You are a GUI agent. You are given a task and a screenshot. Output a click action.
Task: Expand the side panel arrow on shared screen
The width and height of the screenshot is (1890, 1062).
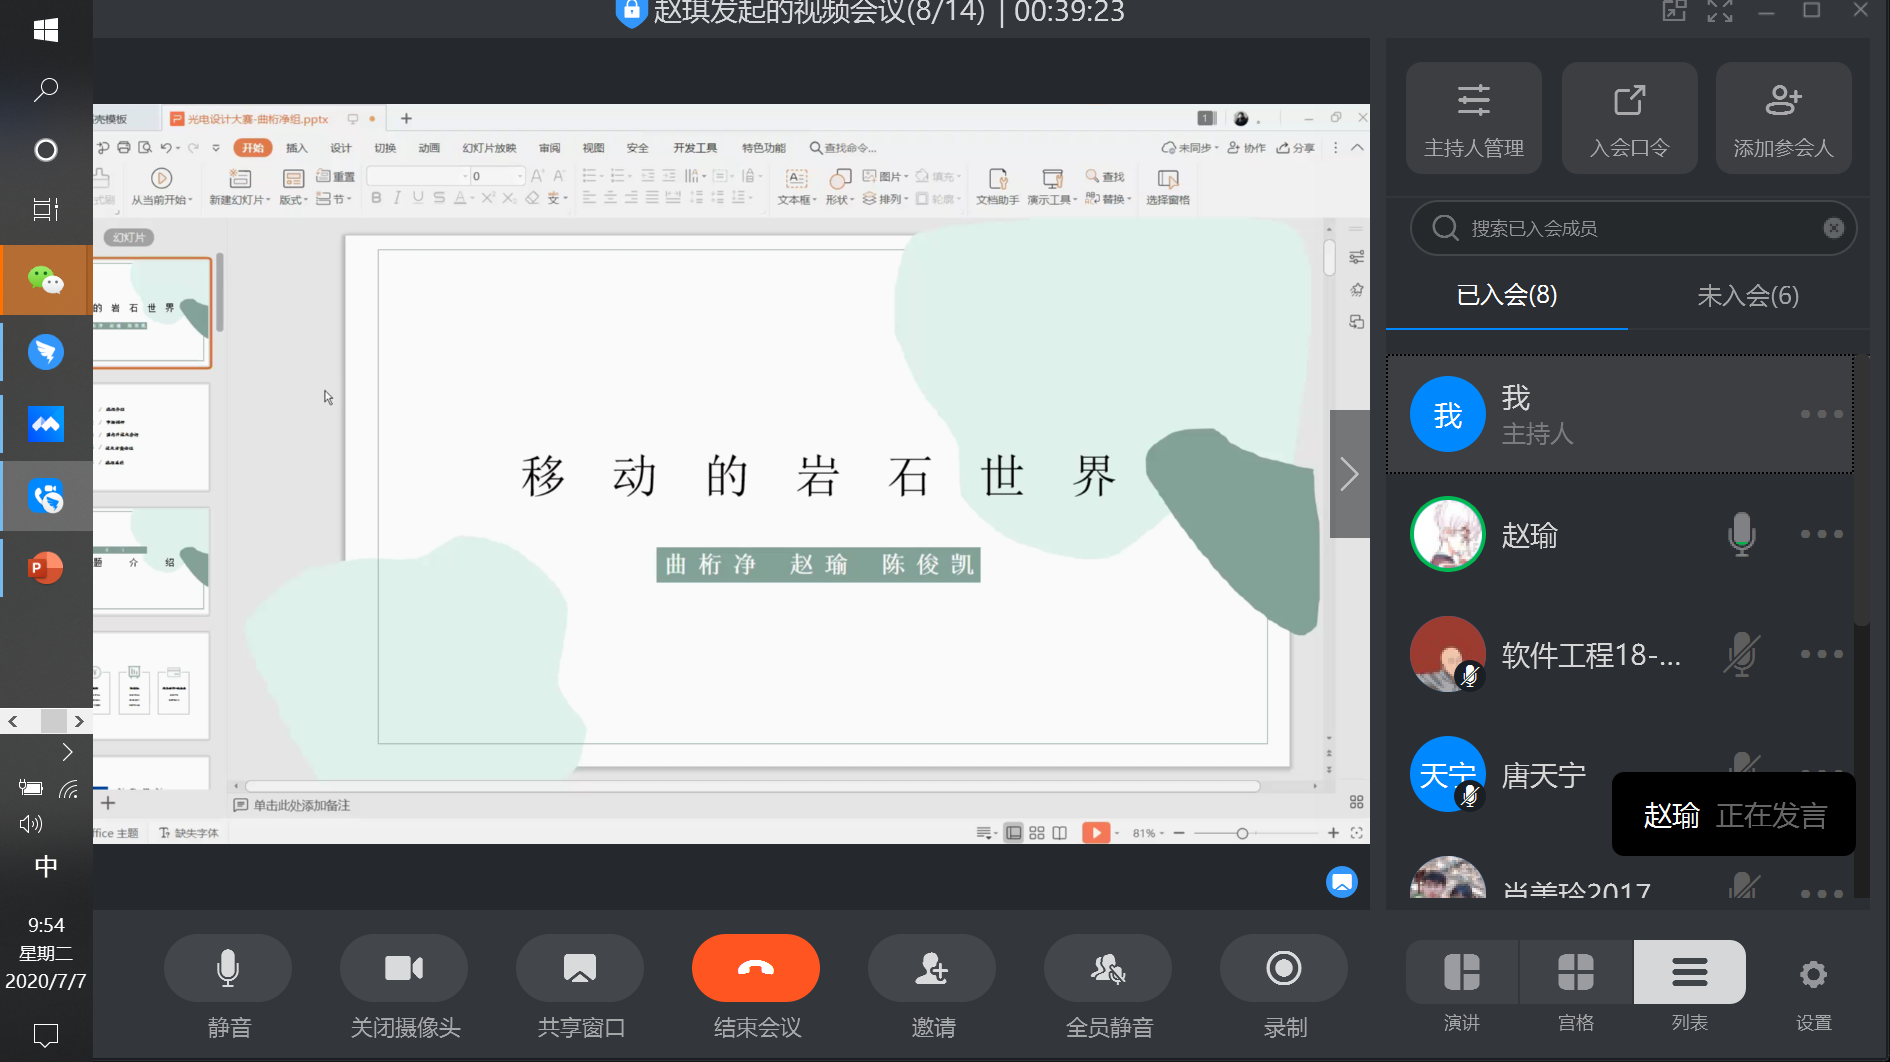tap(1349, 474)
